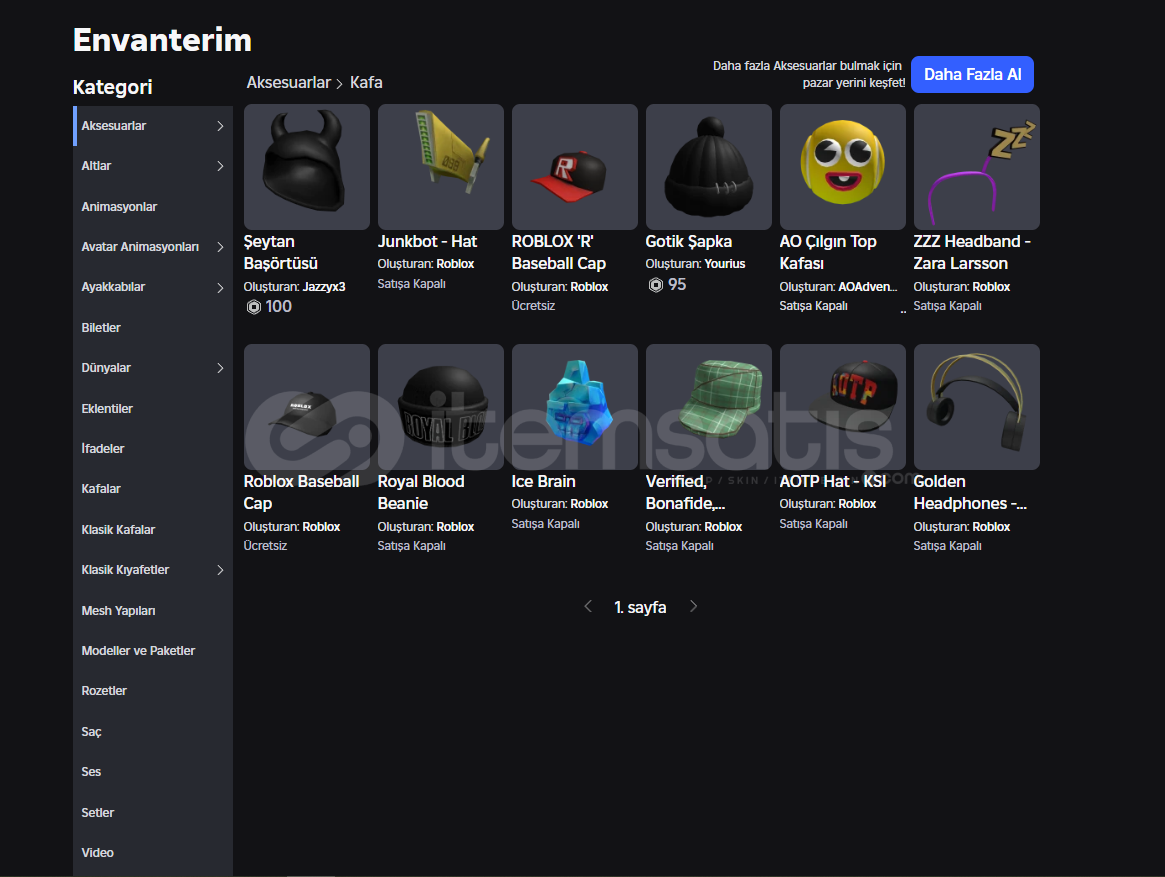
Task: Open the Ice Brain title link
Action: point(544,482)
